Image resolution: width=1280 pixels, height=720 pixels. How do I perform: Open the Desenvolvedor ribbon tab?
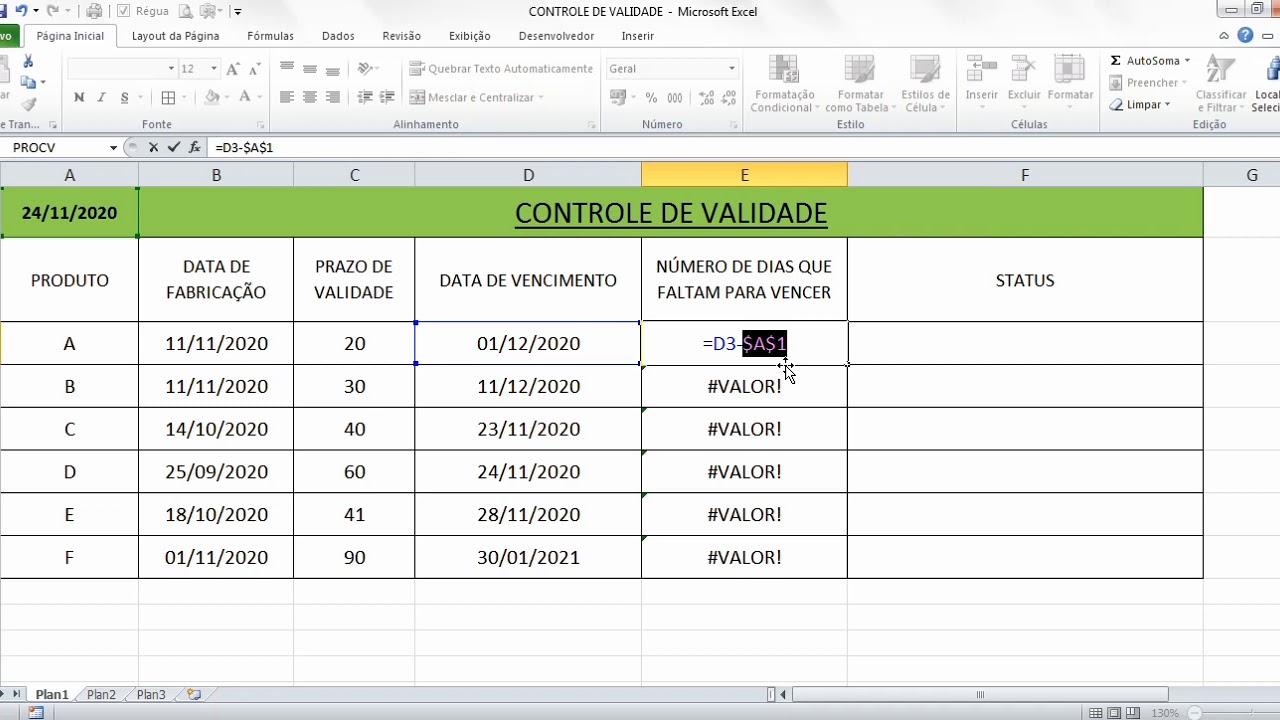point(556,36)
